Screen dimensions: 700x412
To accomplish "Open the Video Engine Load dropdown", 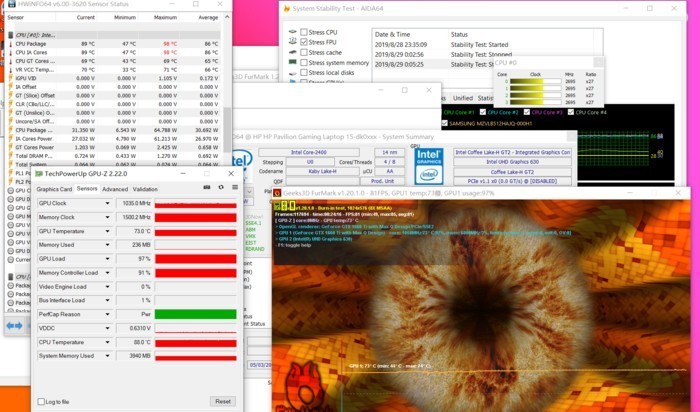I will point(108,287).
